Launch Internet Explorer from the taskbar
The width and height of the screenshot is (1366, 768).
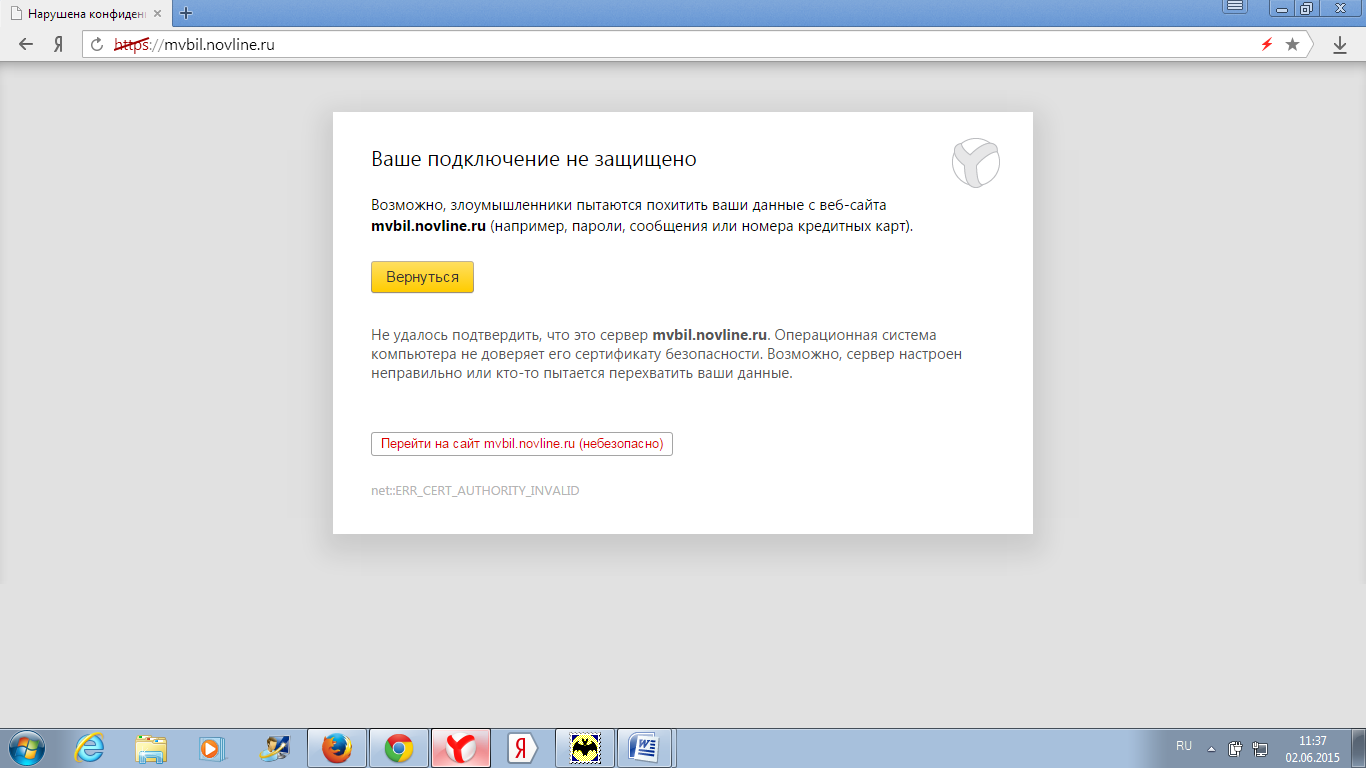(x=89, y=748)
